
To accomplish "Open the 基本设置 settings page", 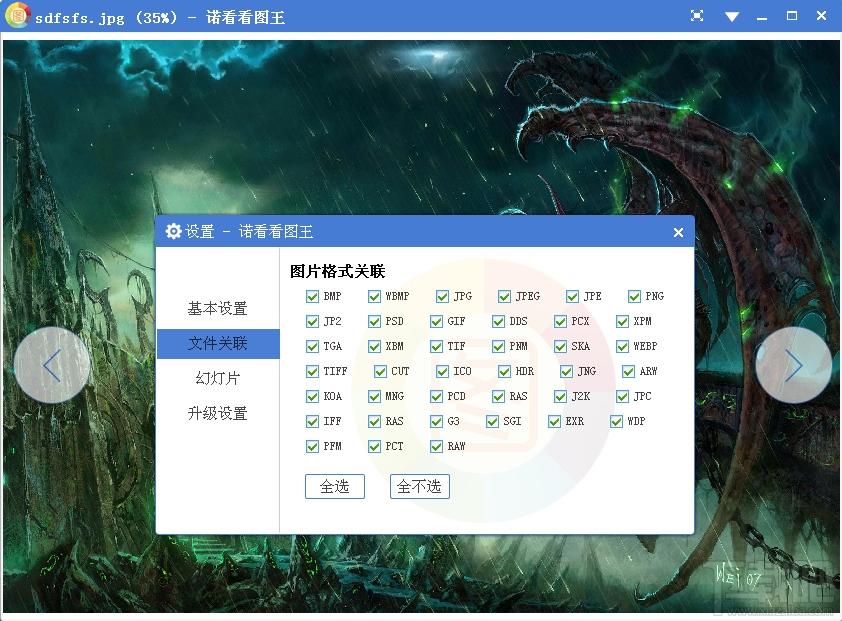I will tap(217, 308).
